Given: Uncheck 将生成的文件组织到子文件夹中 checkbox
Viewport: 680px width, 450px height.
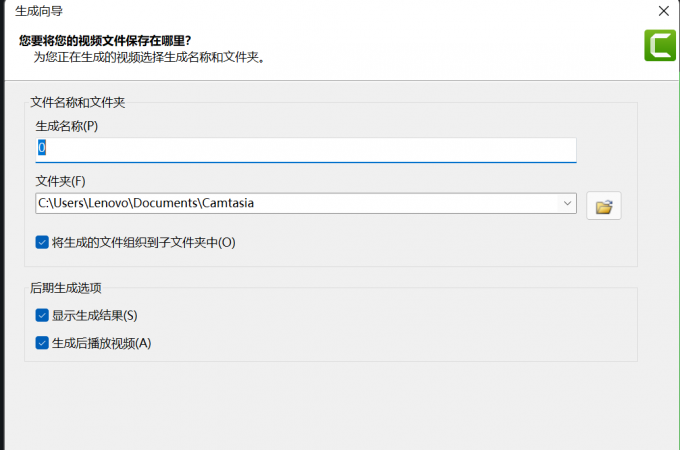Looking at the screenshot, I should click(42, 242).
